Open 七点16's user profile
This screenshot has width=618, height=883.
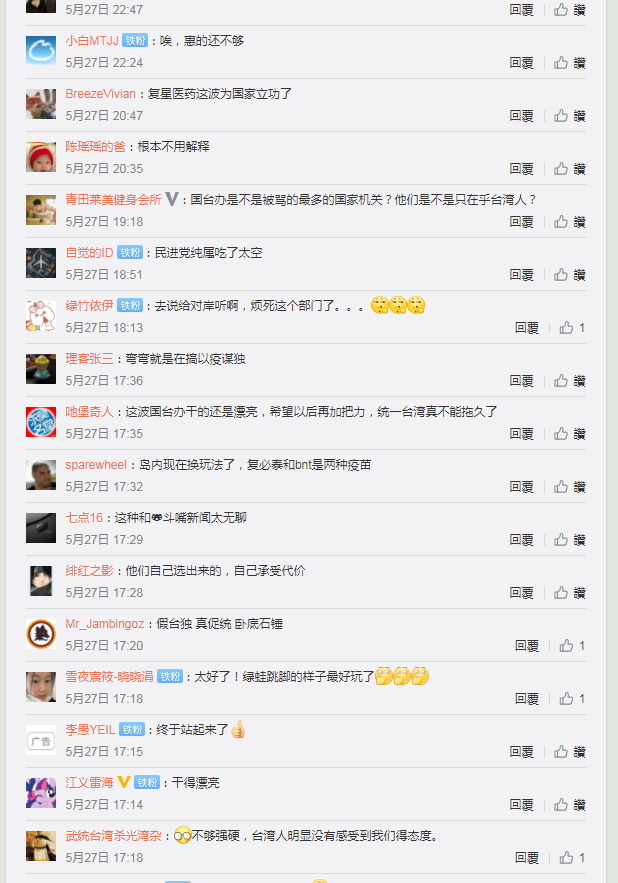[x=84, y=518]
